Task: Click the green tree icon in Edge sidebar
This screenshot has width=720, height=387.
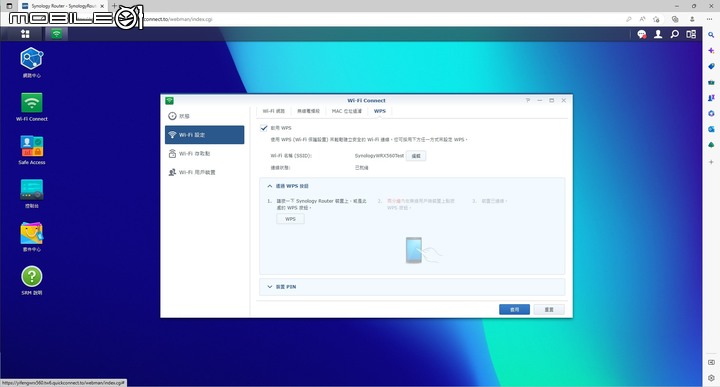Action: click(711, 145)
